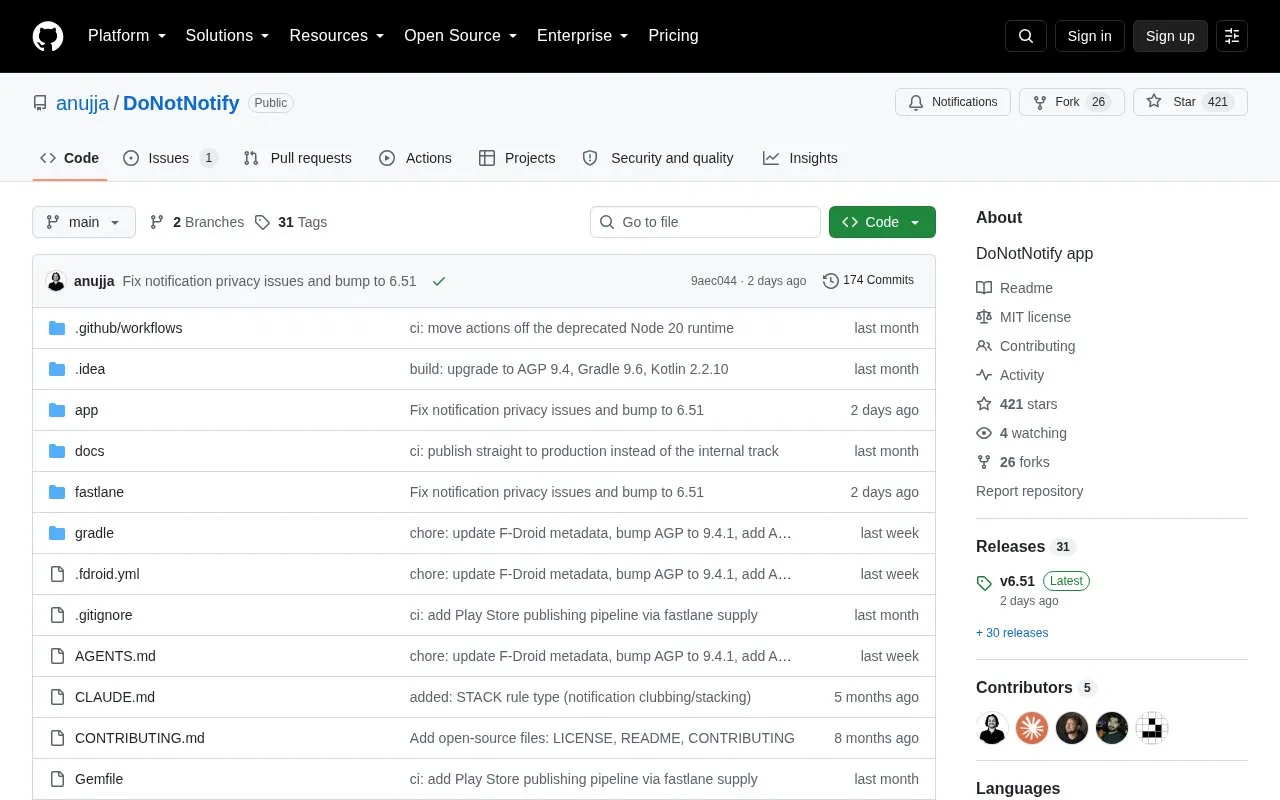The height and width of the screenshot is (800, 1280).
Task: Click the v6.51 release tag icon
Action: [x=984, y=582]
